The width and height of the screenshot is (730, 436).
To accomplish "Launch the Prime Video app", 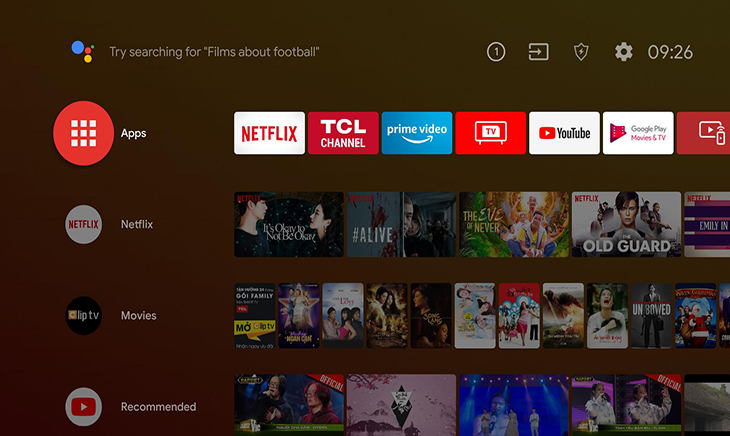I will coord(417,133).
